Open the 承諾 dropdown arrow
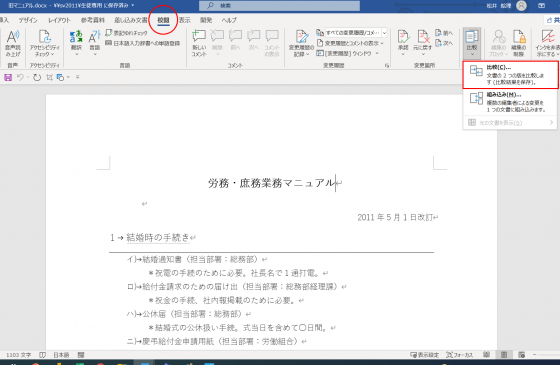Screen dimensions: 560x365 click(x=403, y=54)
